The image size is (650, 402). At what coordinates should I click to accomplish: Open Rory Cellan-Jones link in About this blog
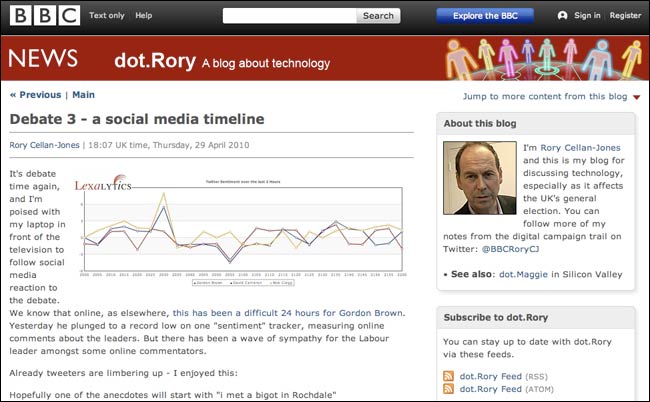(x=580, y=148)
